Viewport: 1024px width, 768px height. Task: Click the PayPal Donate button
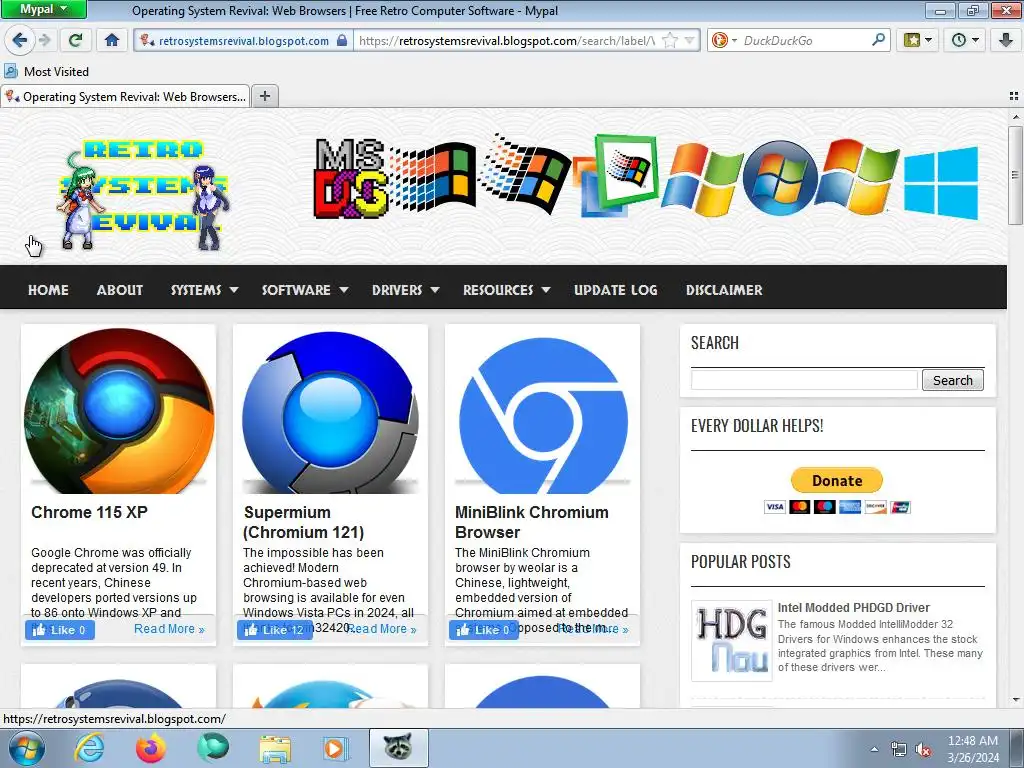point(837,481)
